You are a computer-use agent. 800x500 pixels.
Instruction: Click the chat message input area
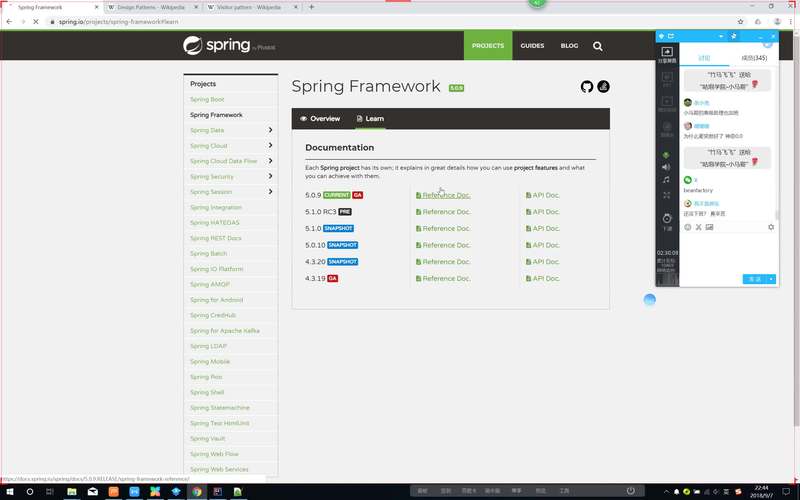[728, 253]
